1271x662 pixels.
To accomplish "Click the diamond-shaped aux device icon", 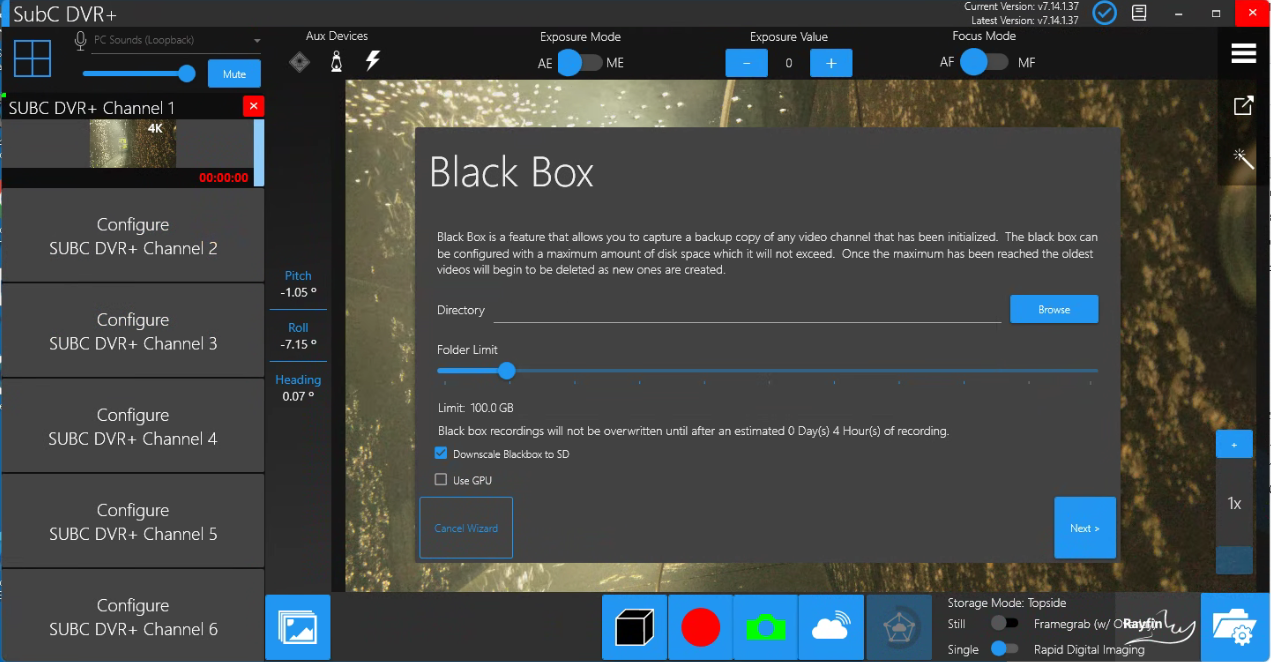I will [299, 62].
